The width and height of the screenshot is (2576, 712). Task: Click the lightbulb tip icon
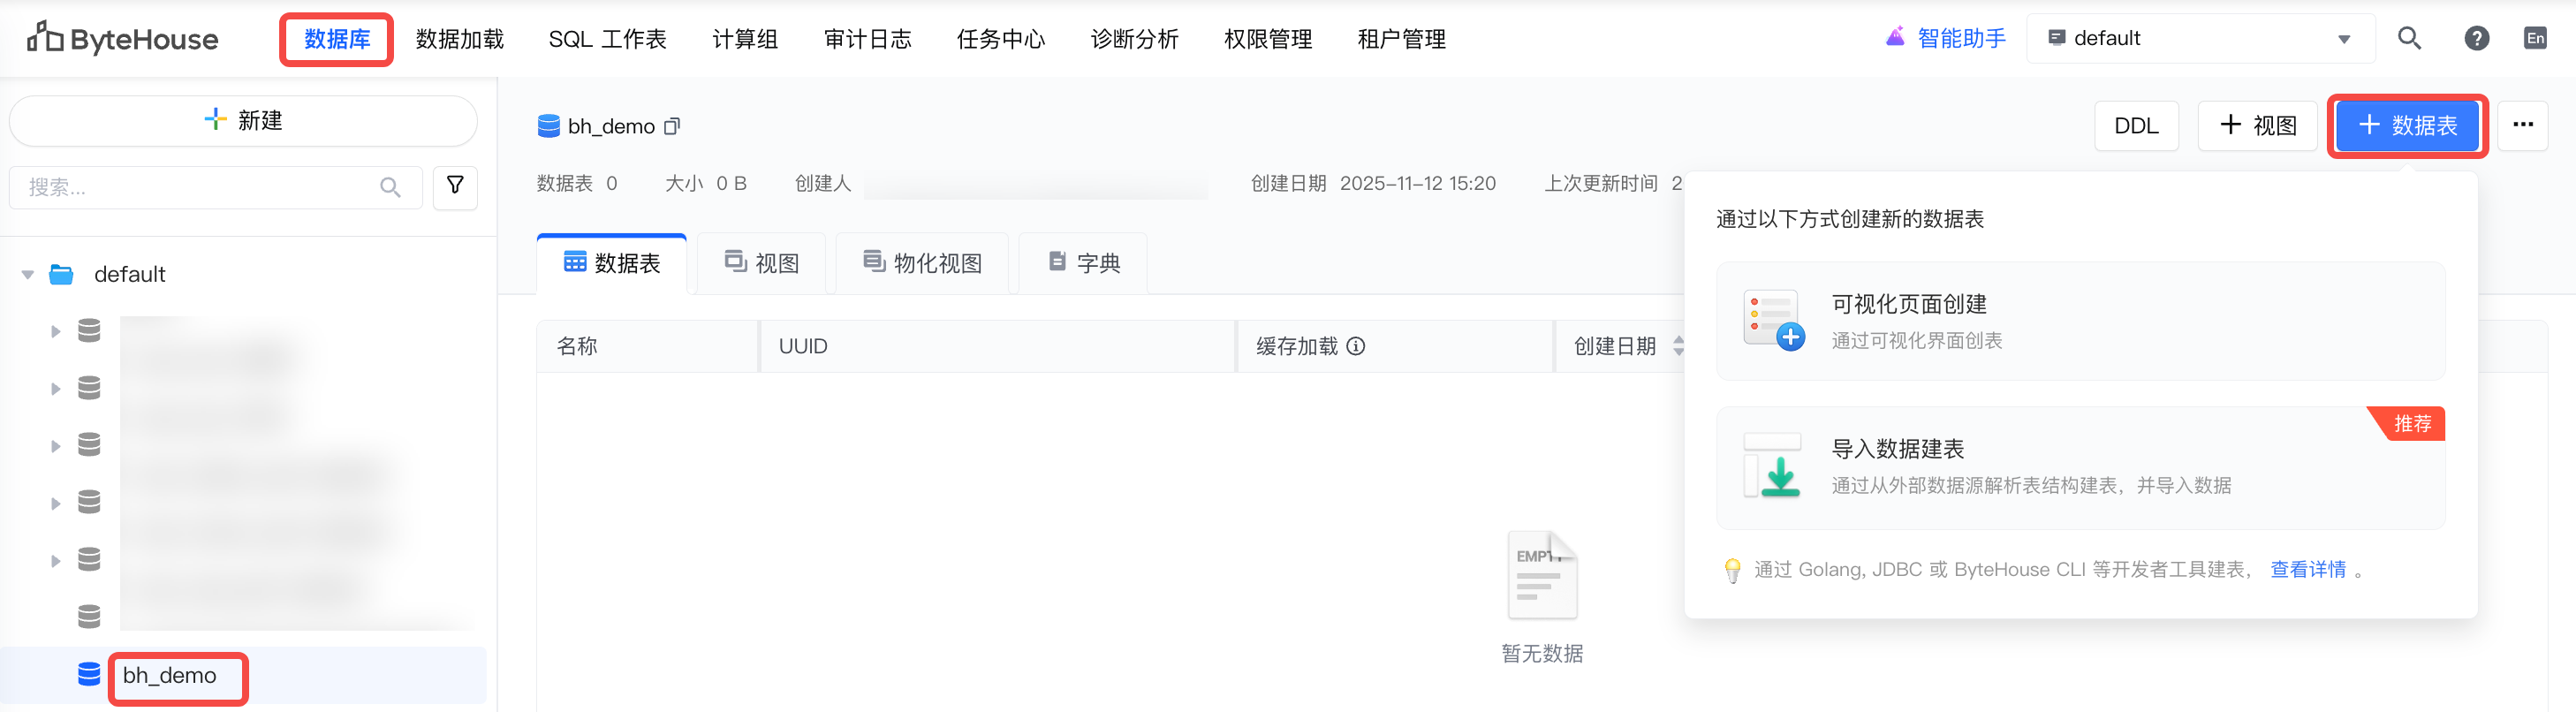coord(1733,570)
